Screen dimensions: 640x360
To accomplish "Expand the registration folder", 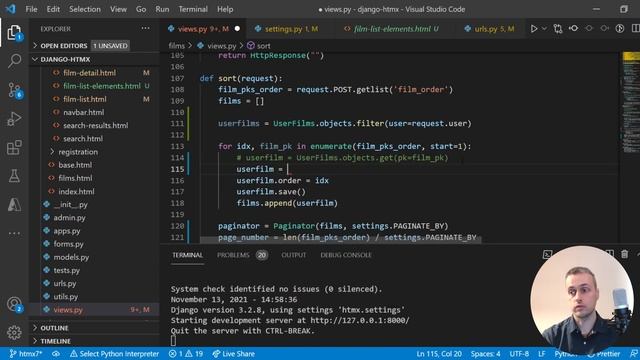I will click(78, 152).
